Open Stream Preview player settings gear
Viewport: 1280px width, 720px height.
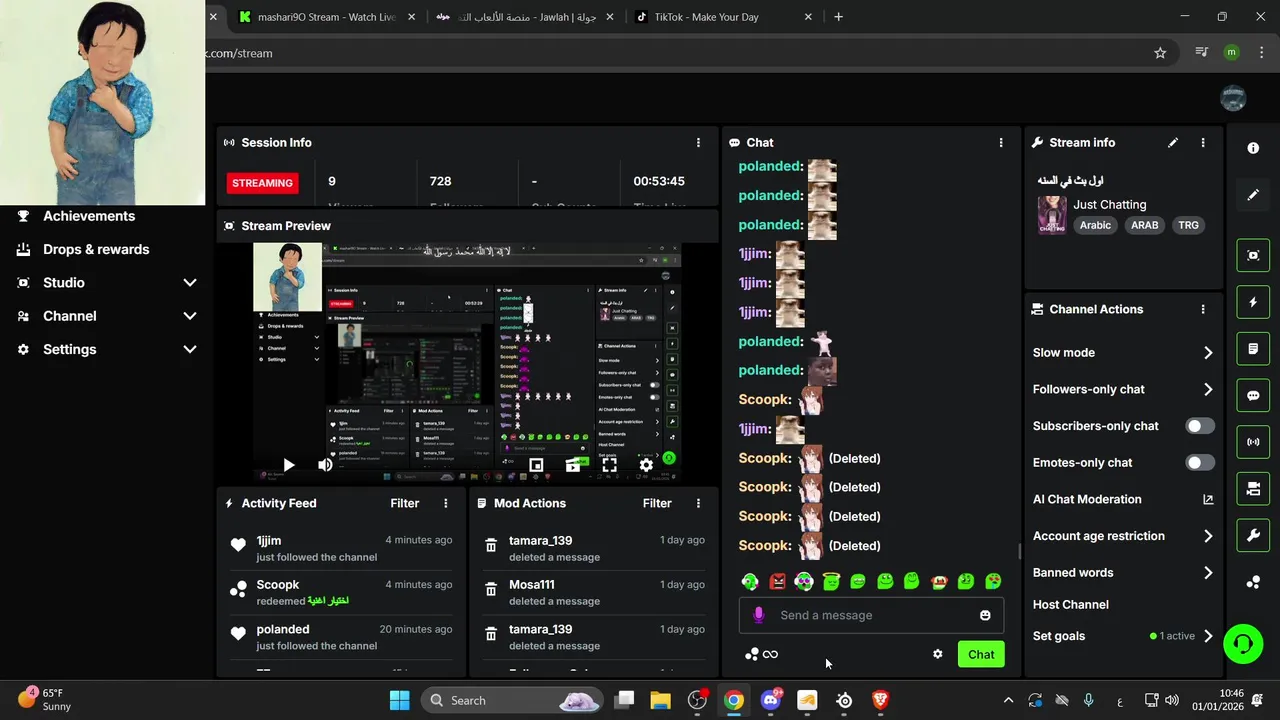pyautogui.click(x=646, y=465)
